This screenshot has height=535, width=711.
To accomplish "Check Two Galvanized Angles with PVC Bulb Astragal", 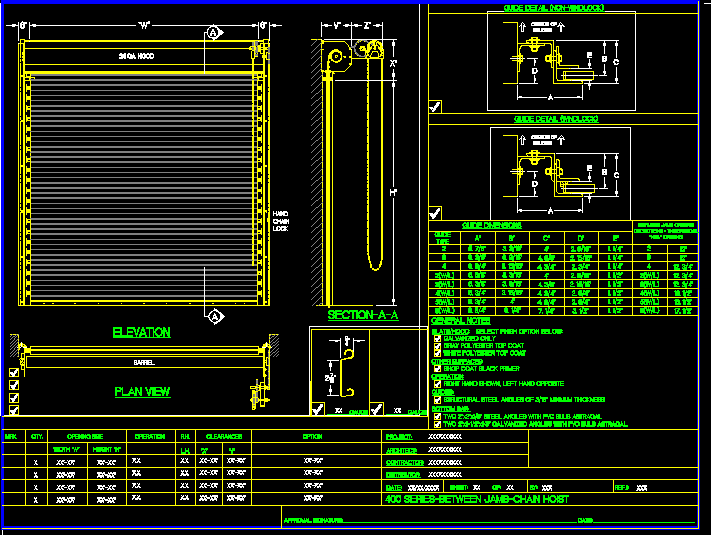I will [x=437, y=424].
